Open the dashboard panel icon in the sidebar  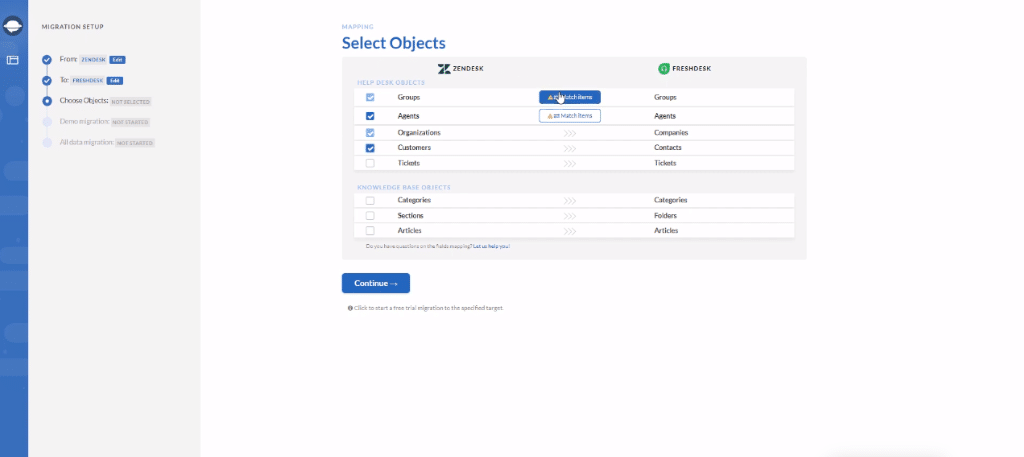click(12, 60)
